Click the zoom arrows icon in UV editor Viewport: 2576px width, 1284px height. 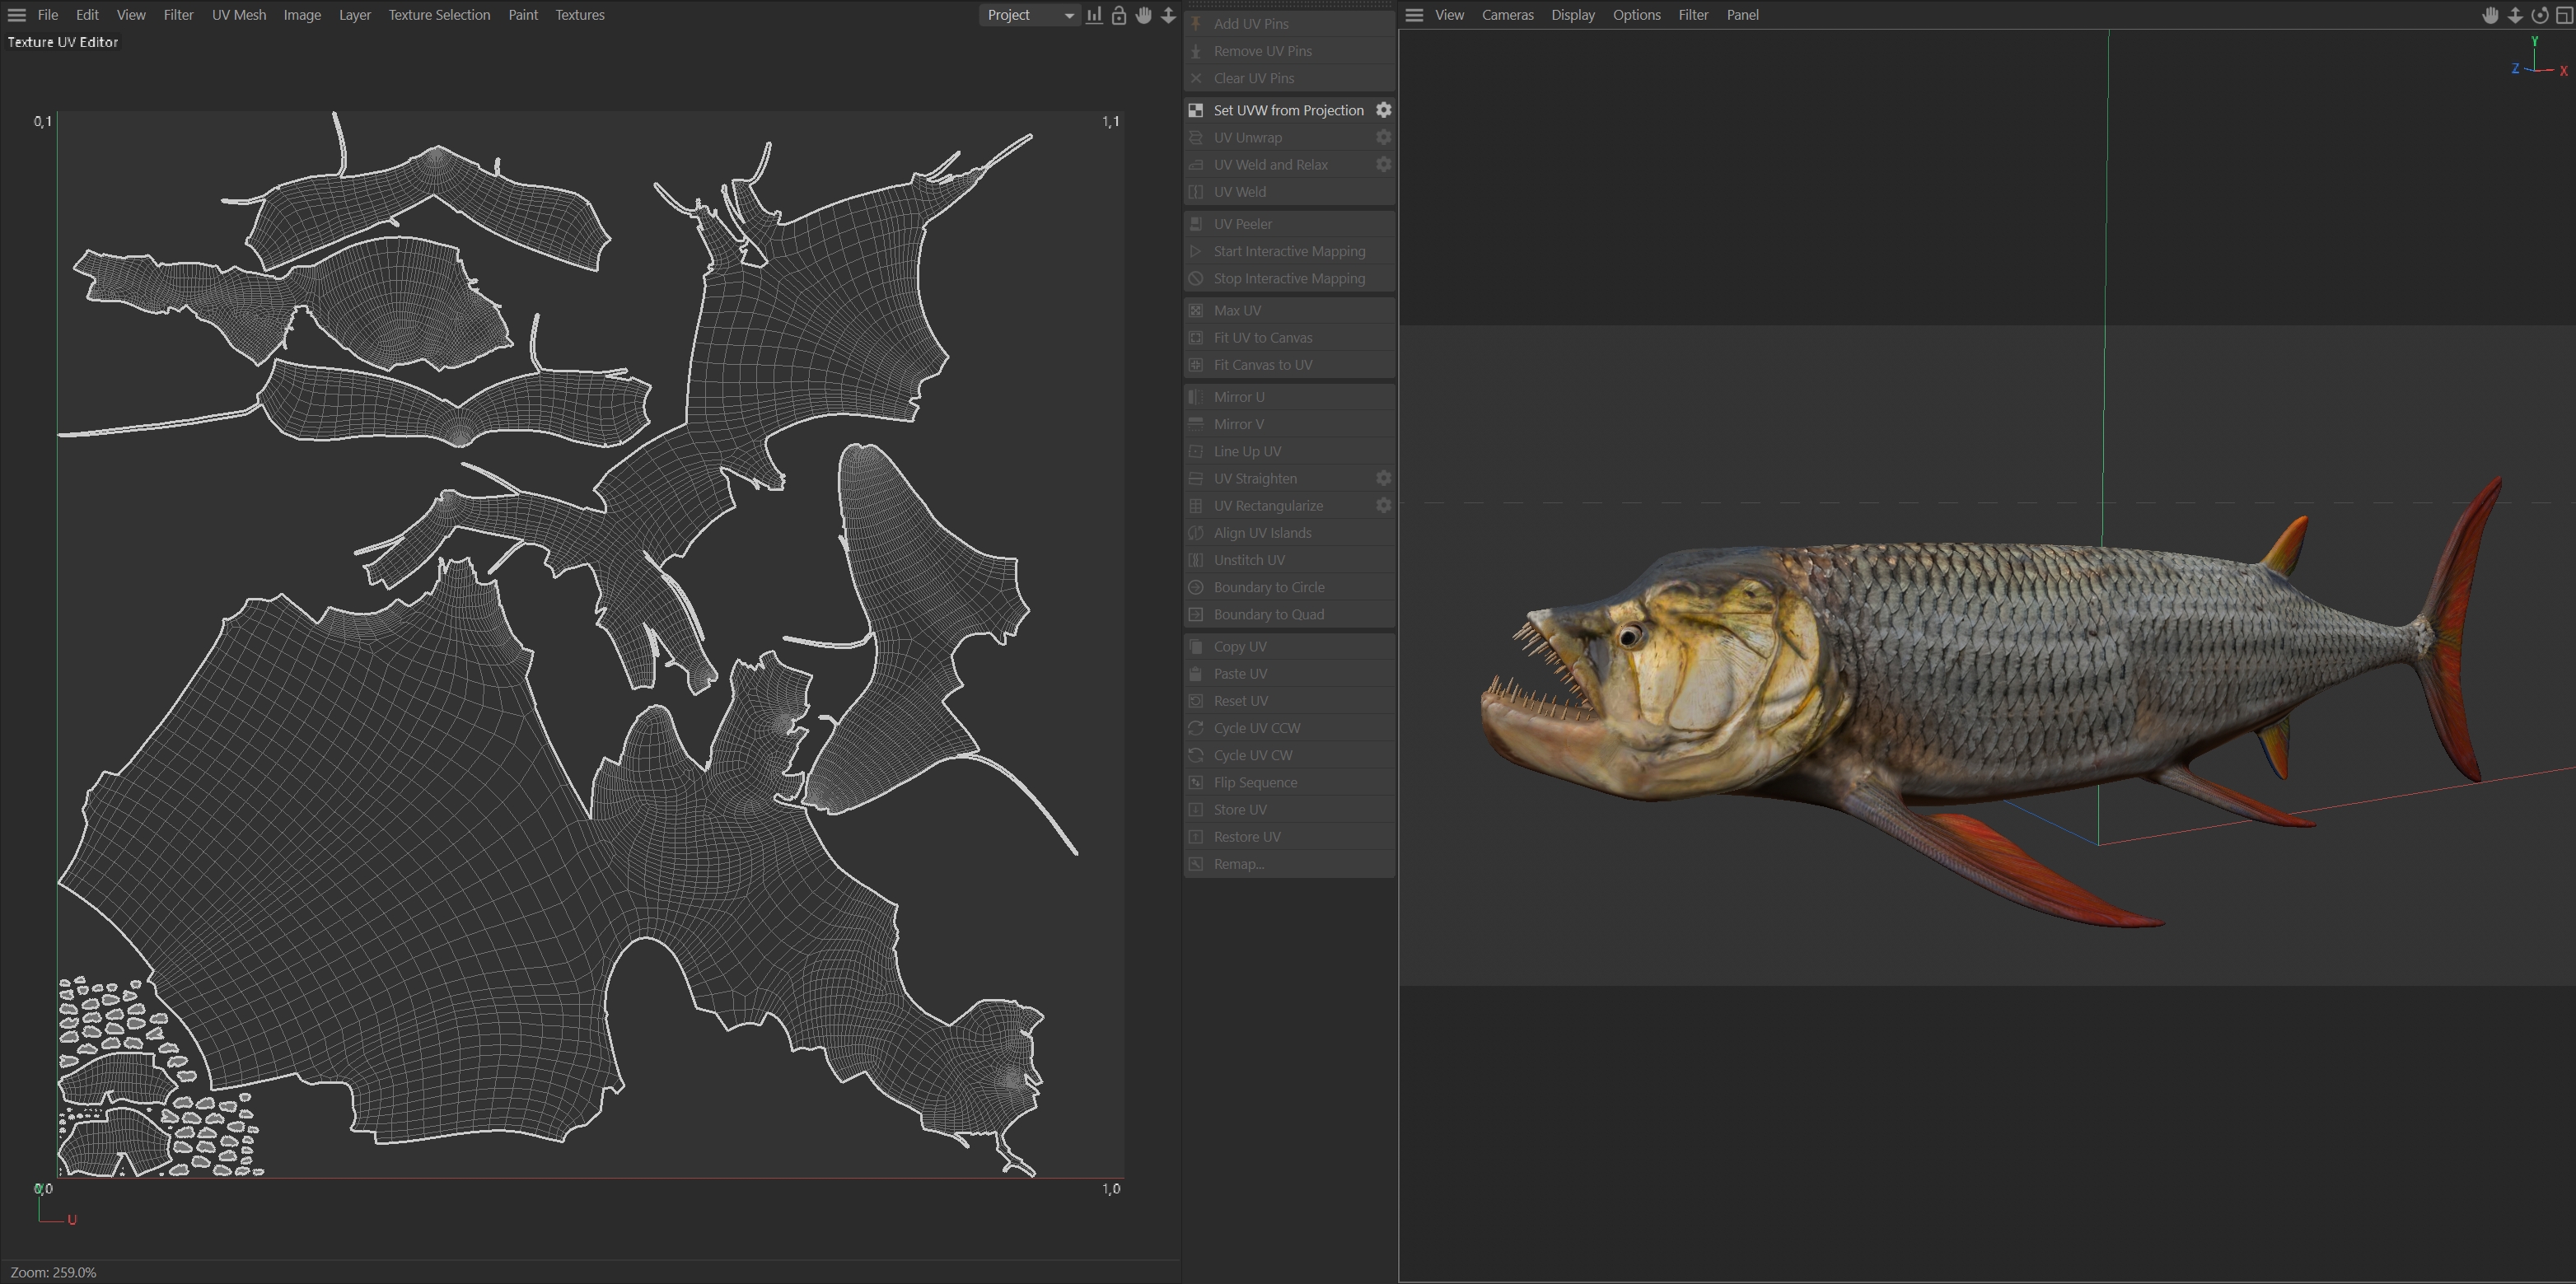[1168, 15]
